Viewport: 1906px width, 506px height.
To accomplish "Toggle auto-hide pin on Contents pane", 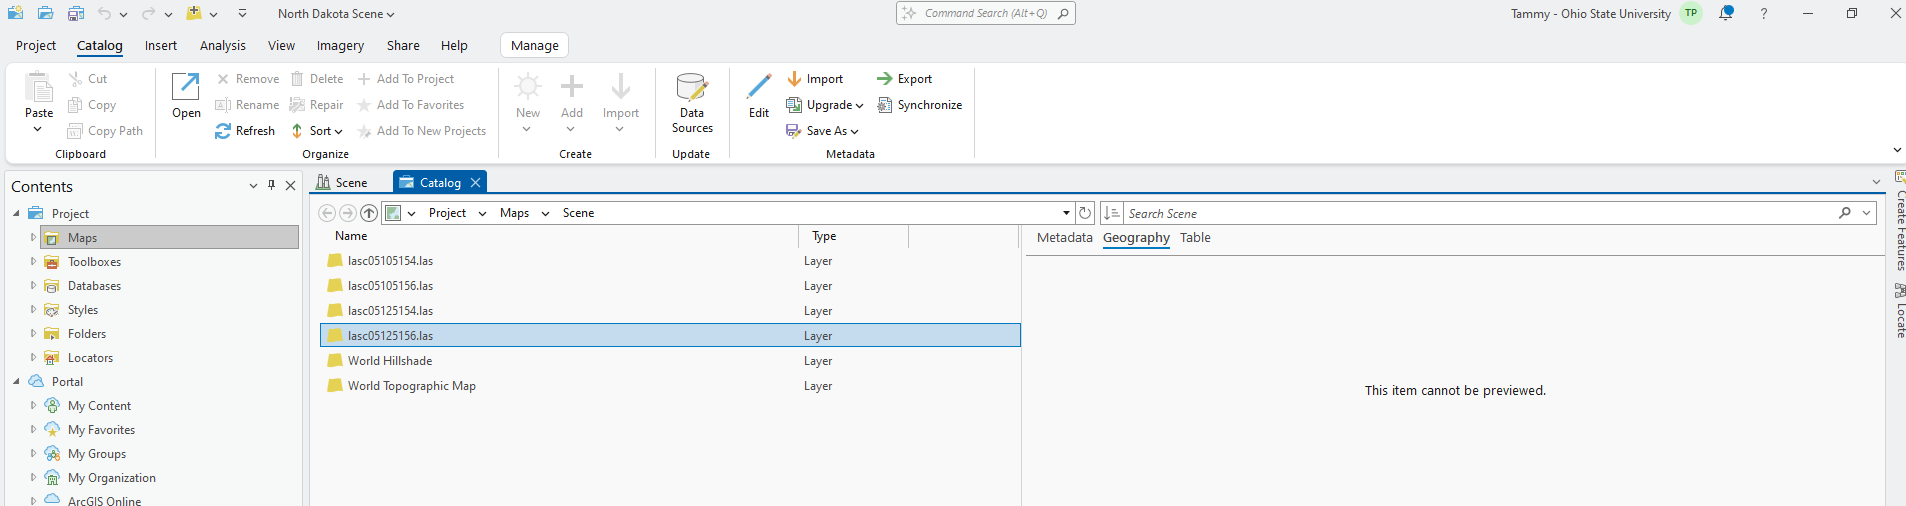I will pos(272,186).
